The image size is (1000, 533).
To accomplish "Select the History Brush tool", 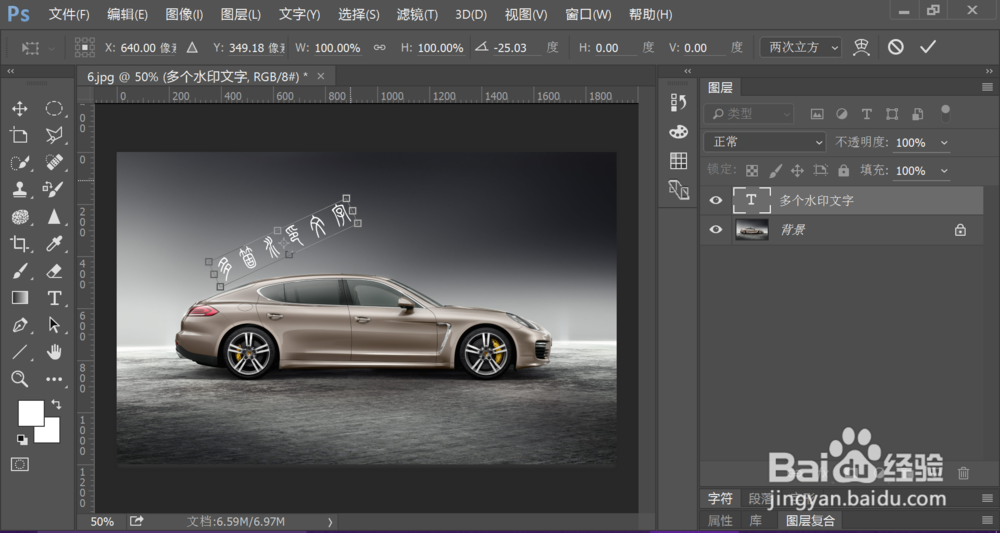I will tap(54, 189).
